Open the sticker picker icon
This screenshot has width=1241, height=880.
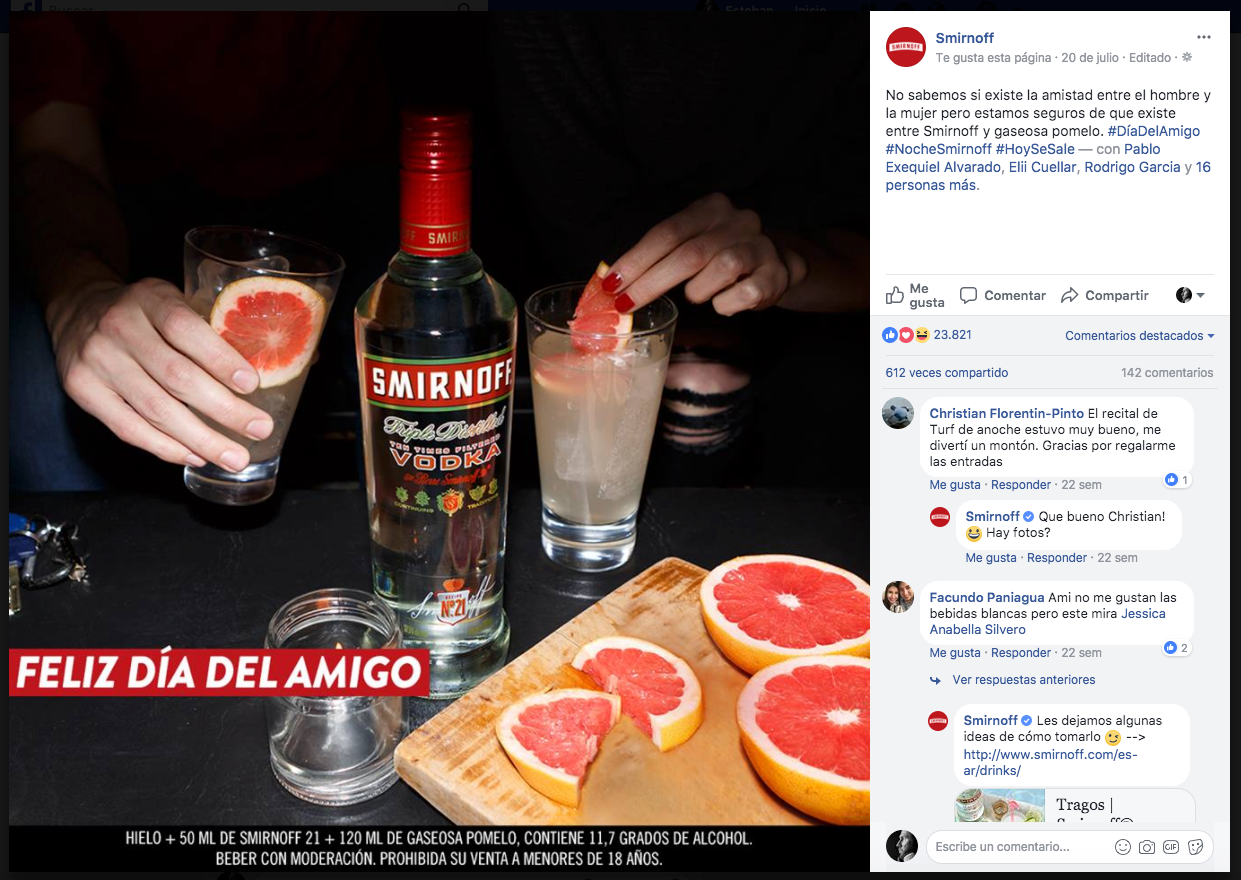tap(1195, 847)
